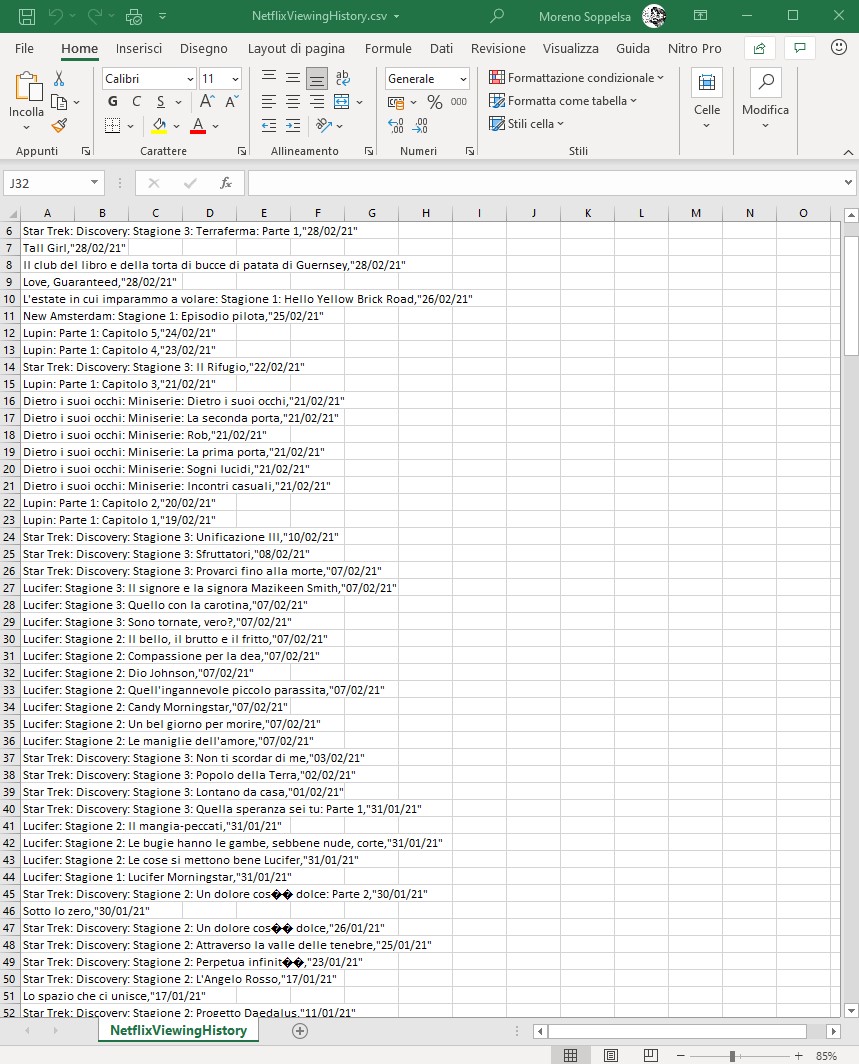This screenshot has width=859, height=1064.
Task: Toggle italic formatting (C)
Action: [x=137, y=102]
